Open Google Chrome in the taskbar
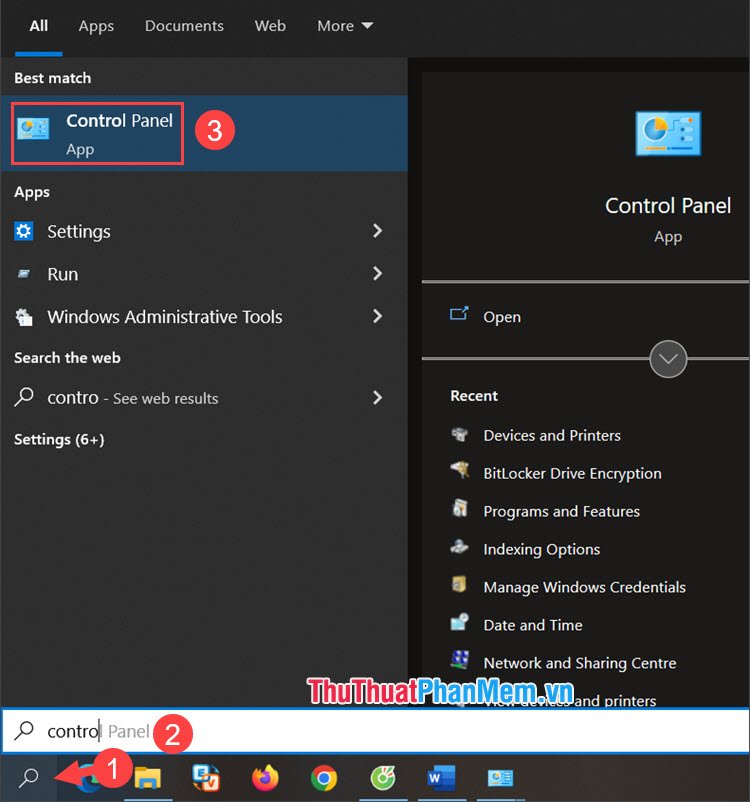This screenshot has width=750, height=802. pyautogui.click(x=324, y=778)
